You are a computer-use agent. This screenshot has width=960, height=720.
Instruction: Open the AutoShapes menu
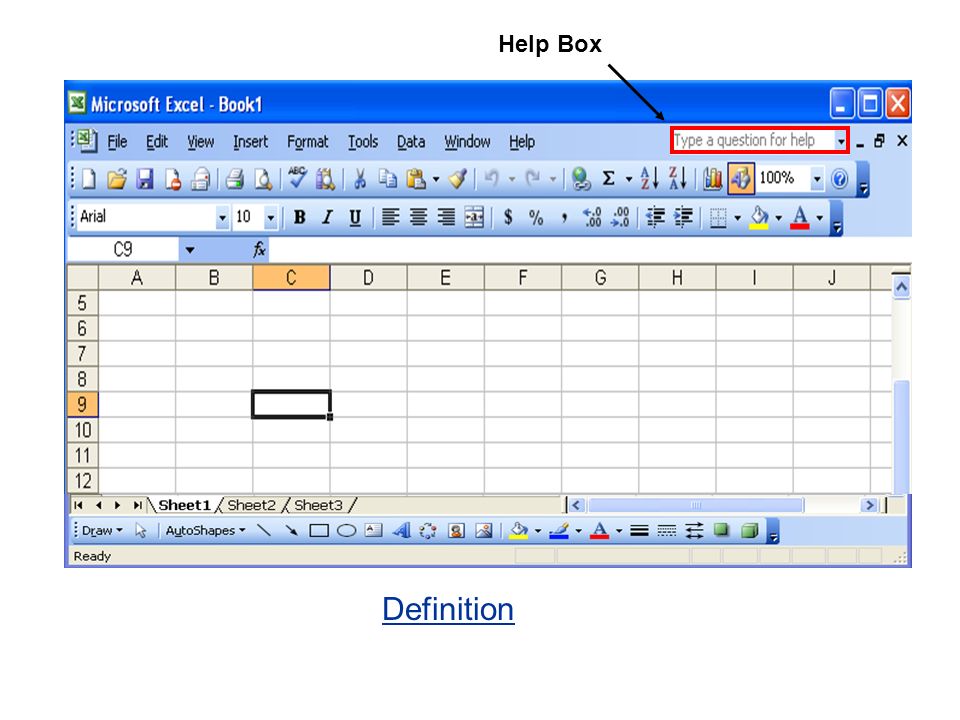pos(205,531)
